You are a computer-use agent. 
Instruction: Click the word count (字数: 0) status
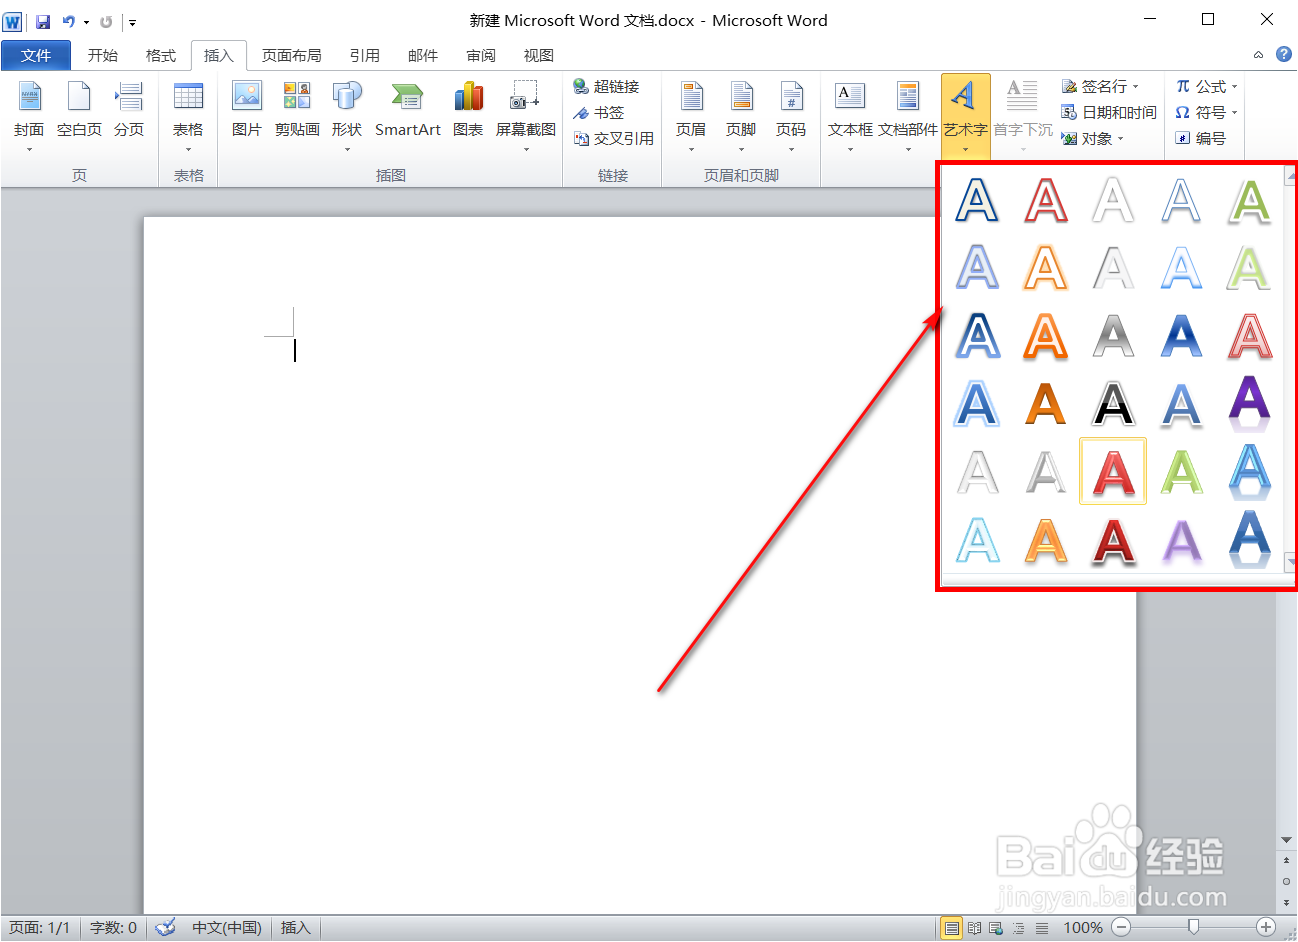coord(113,928)
